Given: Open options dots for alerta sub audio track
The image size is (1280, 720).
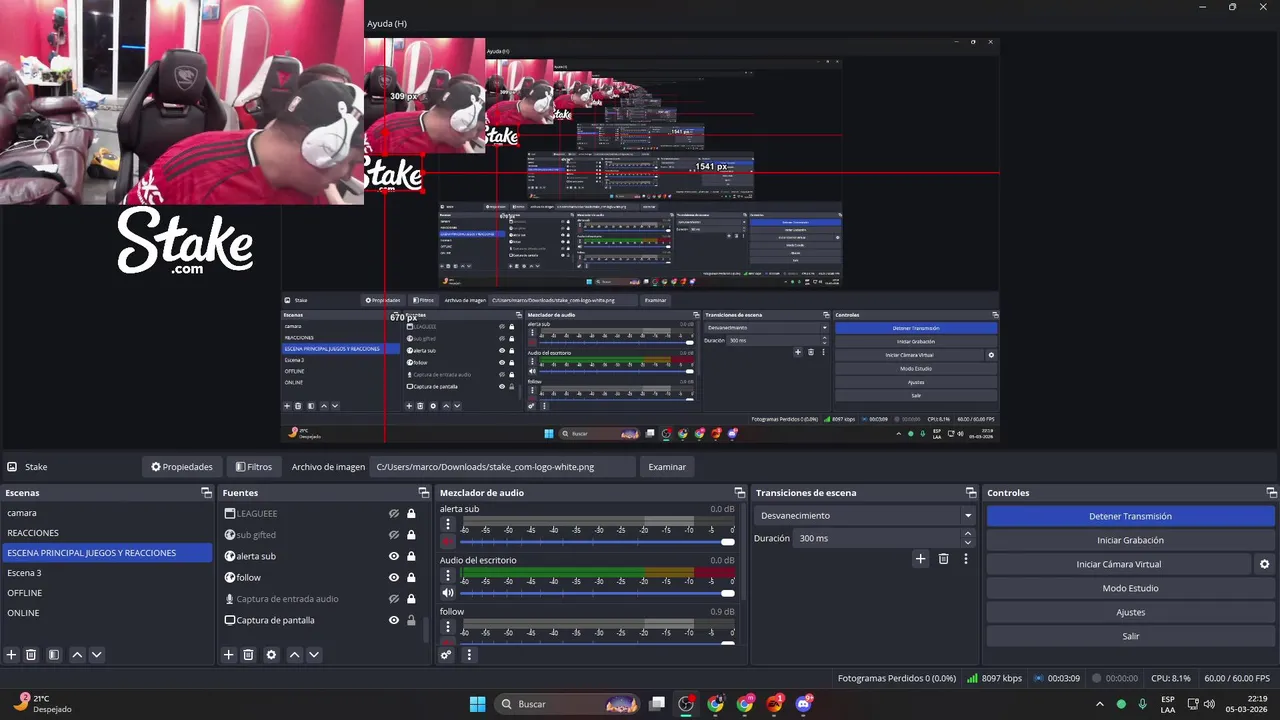Looking at the screenshot, I should [448, 524].
